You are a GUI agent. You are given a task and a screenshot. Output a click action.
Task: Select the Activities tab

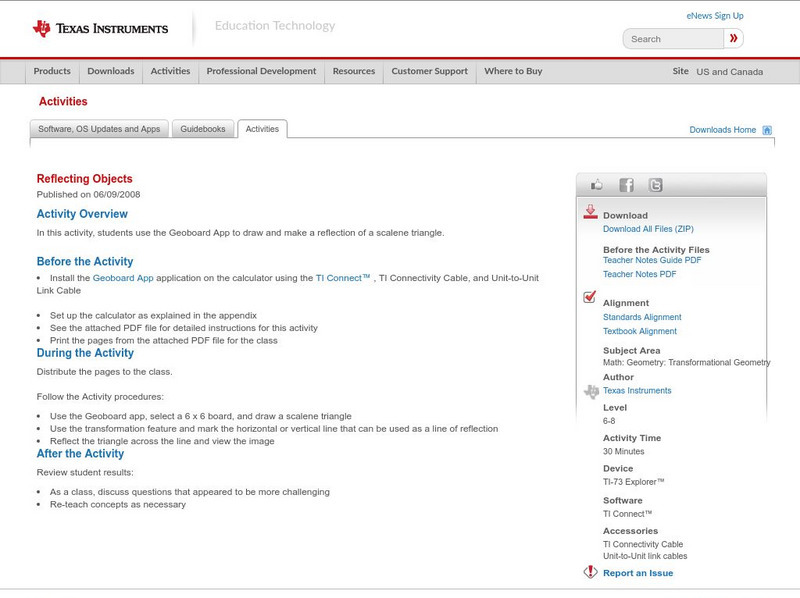(262, 129)
